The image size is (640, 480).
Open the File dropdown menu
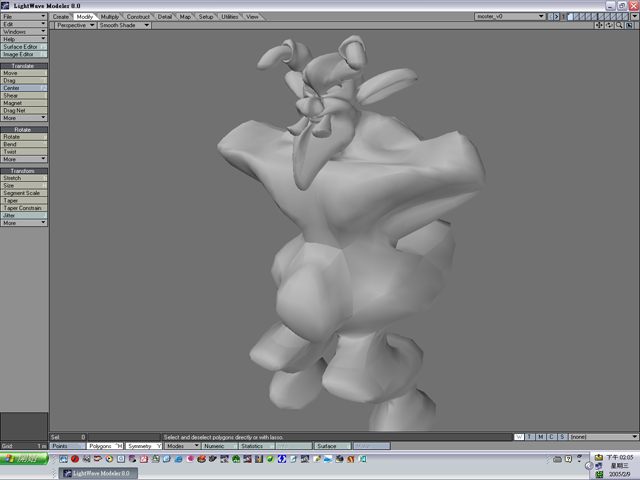[24, 16]
